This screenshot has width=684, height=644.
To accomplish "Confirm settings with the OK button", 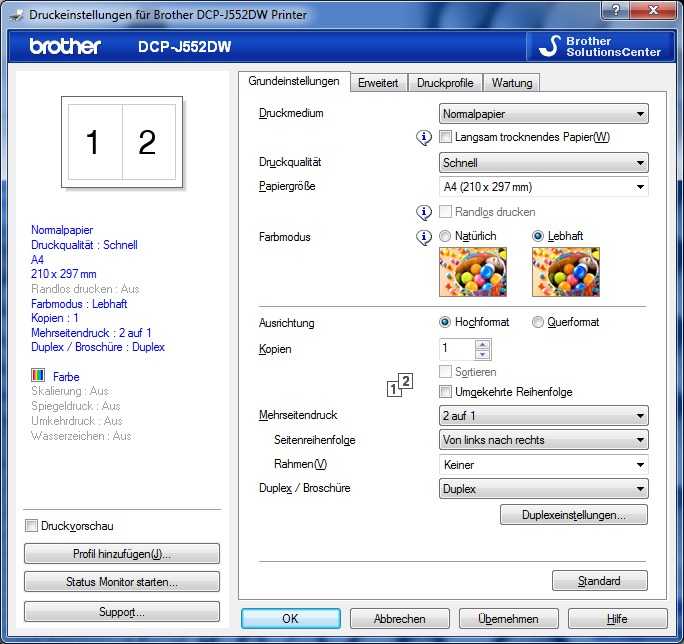I will tap(291, 619).
